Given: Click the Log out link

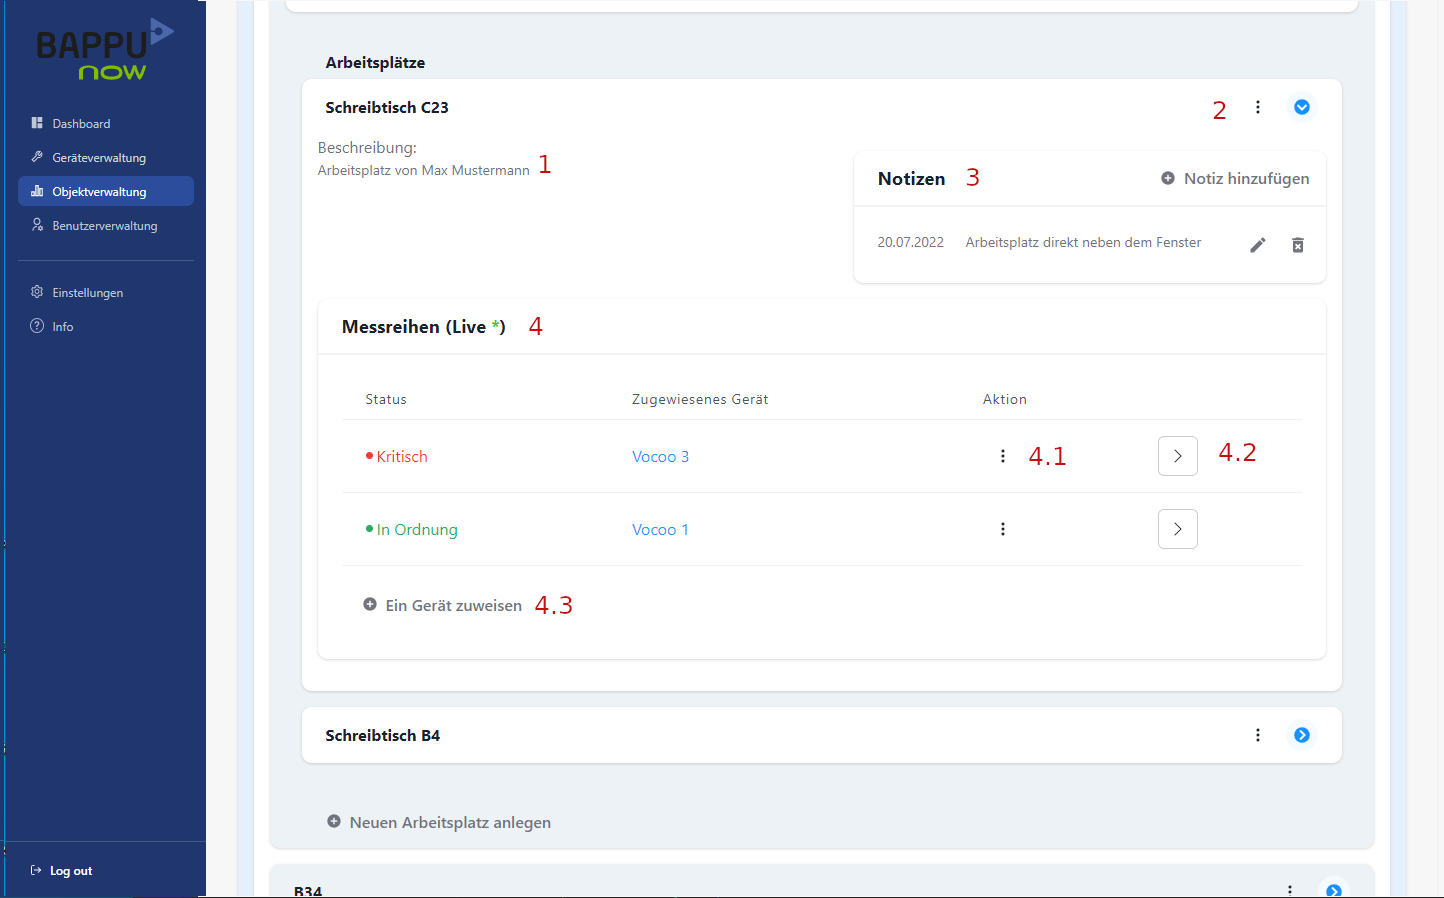Looking at the screenshot, I should coord(71,871).
